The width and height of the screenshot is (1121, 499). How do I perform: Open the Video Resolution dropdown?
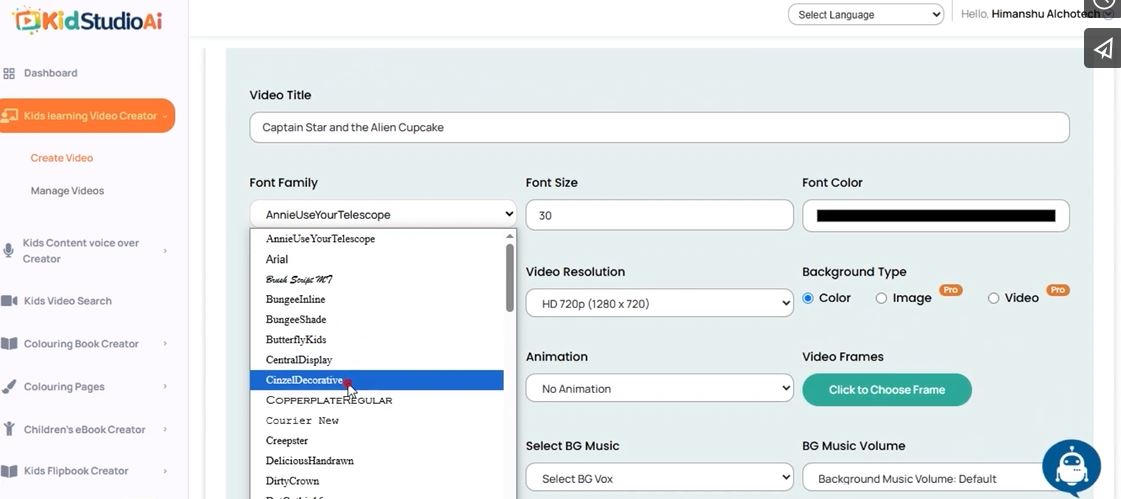[x=659, y=303]
